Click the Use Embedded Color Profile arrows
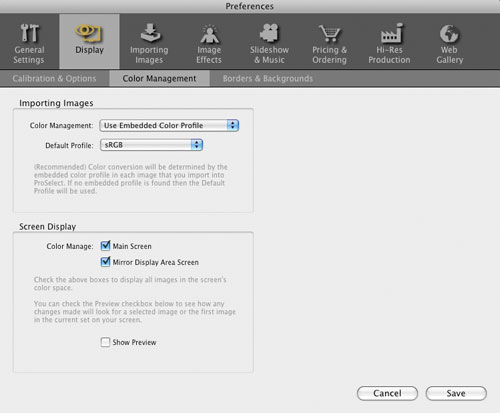This screenshot has height=413, width=500. pos(233,125)
